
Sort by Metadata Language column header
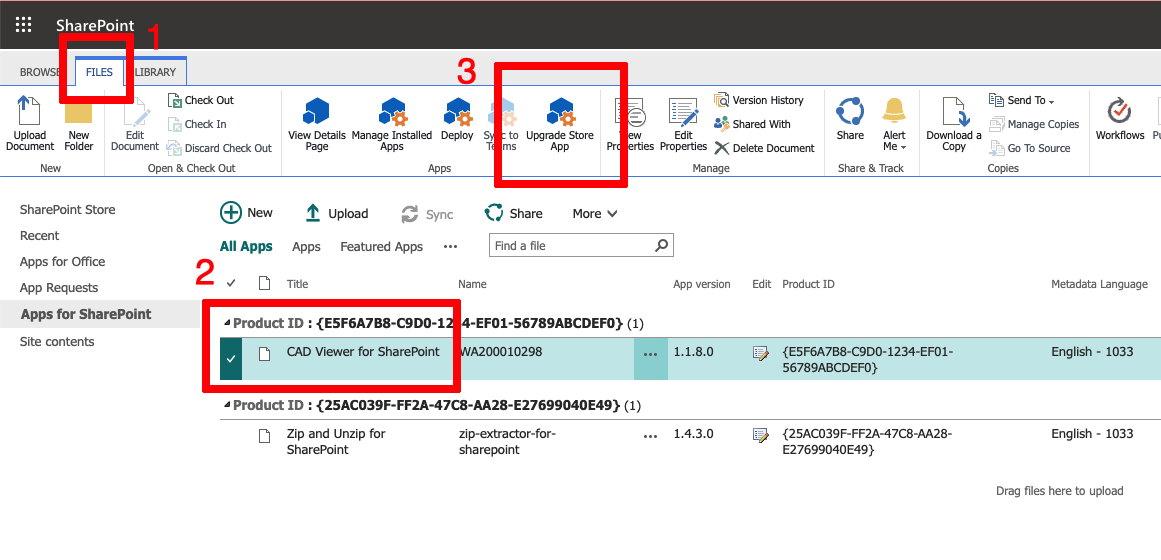point(1100,284)
